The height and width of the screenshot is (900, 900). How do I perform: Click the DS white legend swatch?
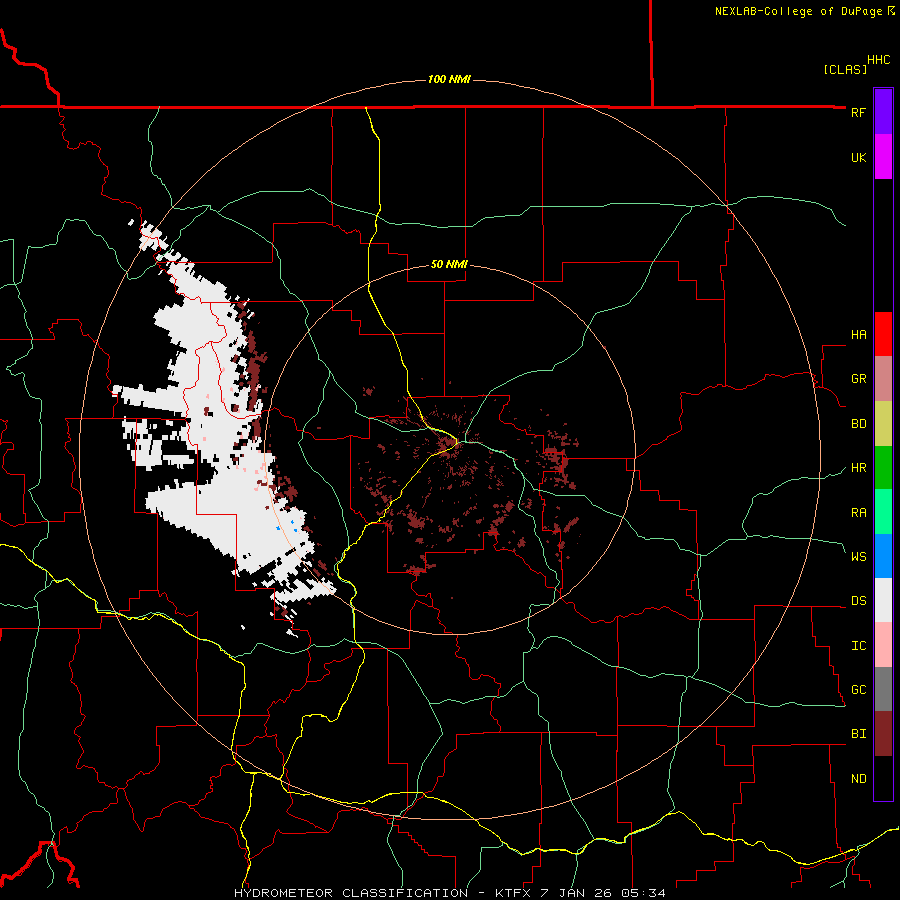pyautogui.click(x=883, y=600)
